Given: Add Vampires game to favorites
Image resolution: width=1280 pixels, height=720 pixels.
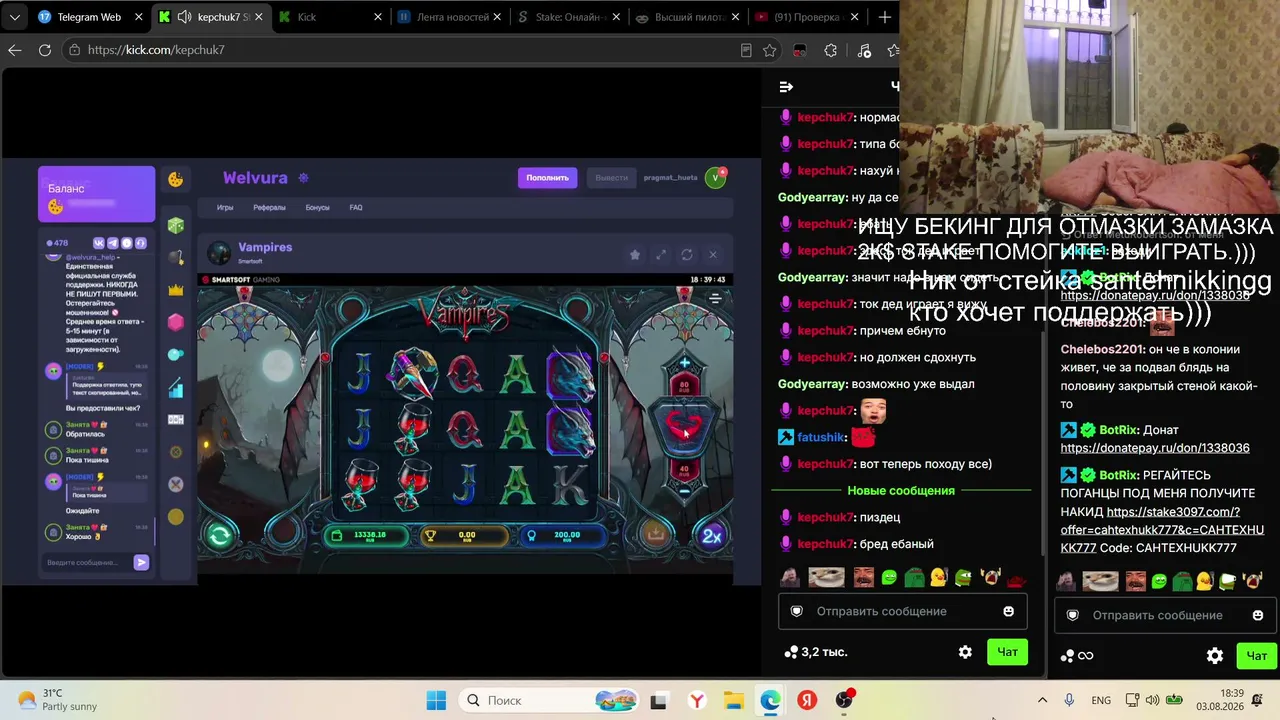Looking at the screenshot, I should click(x=634, y=255).
